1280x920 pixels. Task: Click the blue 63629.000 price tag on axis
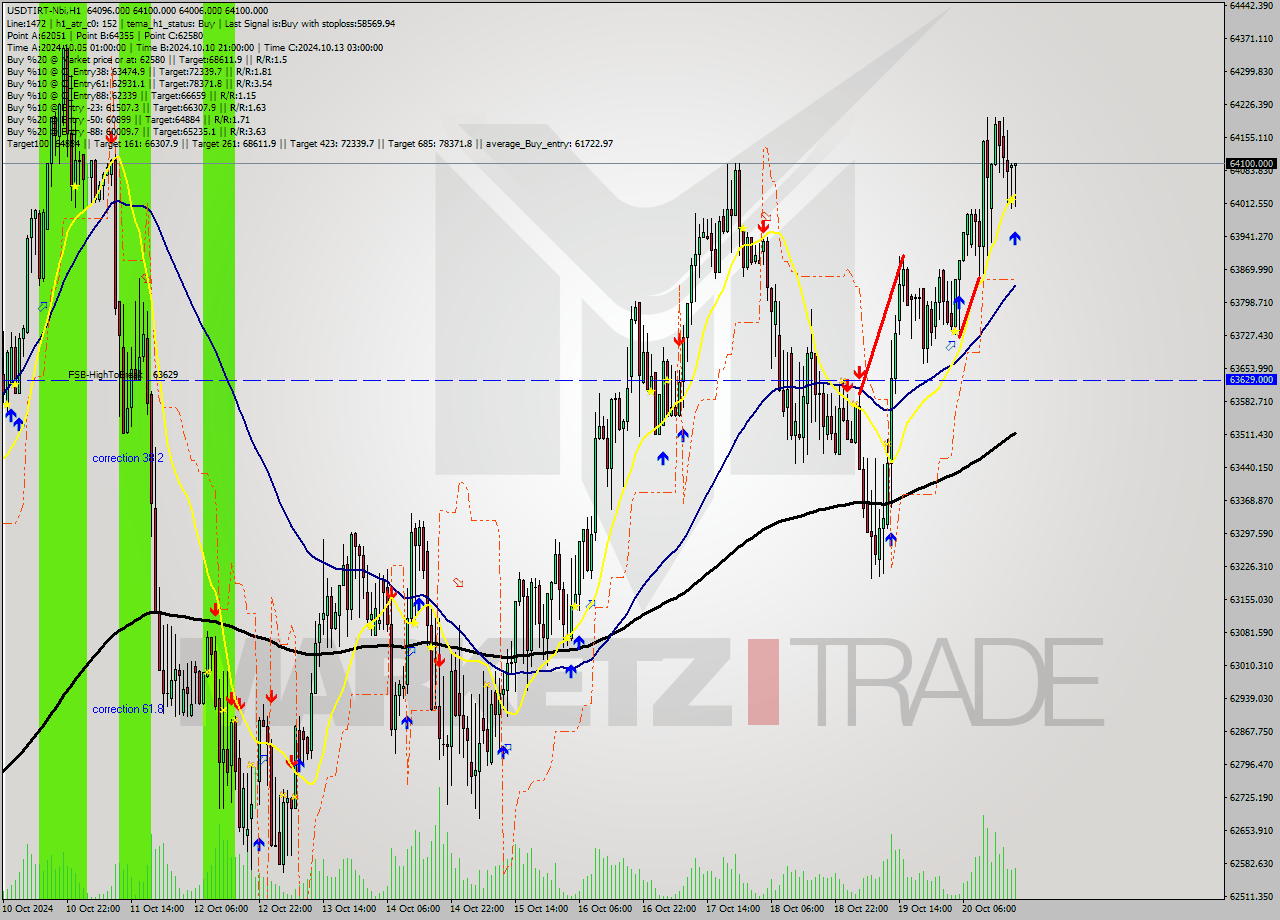(x=1251, y=380)
